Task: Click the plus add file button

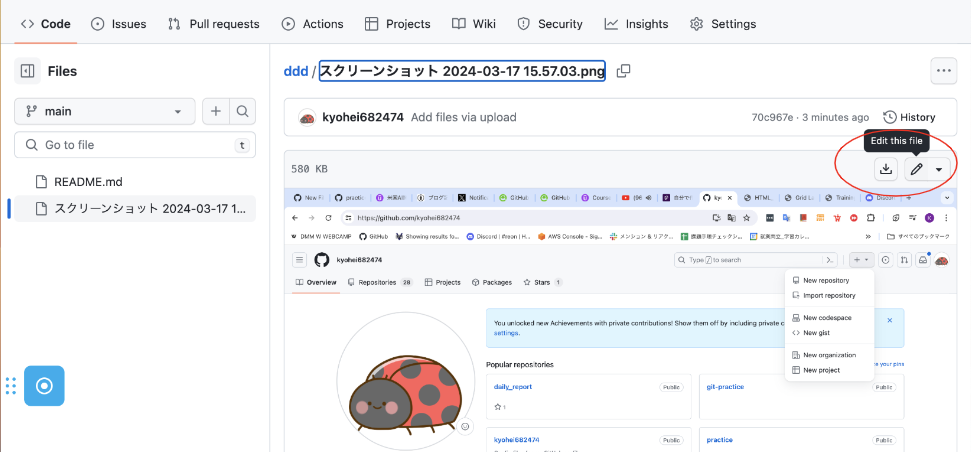Action: point(216,111)
